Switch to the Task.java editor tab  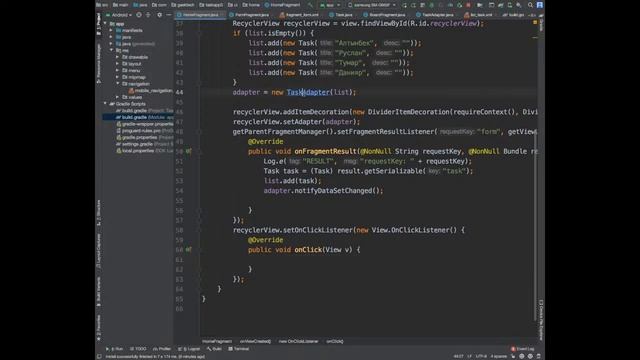(x=341, y=15)
